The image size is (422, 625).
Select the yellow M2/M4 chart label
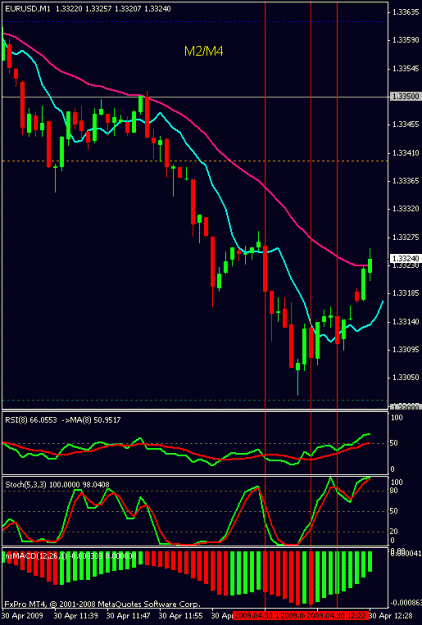click(x=203, y=51)
